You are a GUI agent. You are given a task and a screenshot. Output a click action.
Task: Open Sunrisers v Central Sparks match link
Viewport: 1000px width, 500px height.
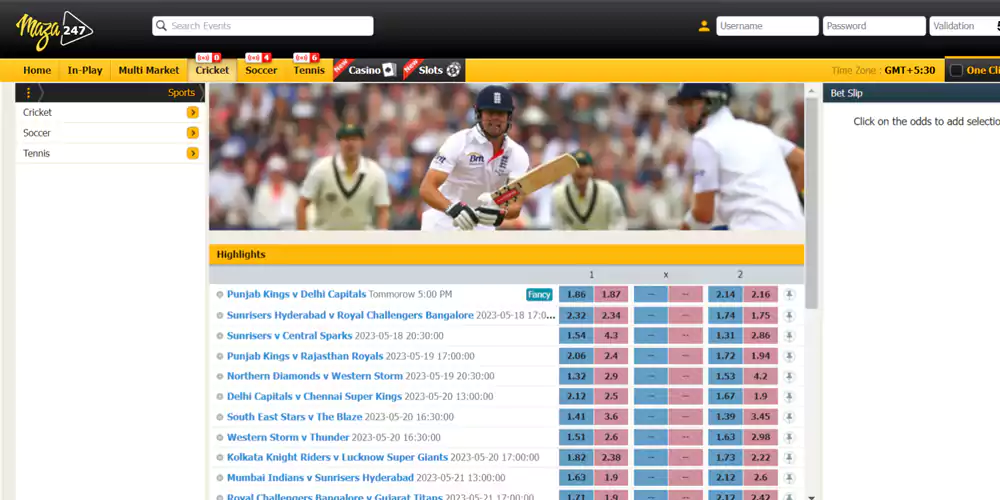290,335
